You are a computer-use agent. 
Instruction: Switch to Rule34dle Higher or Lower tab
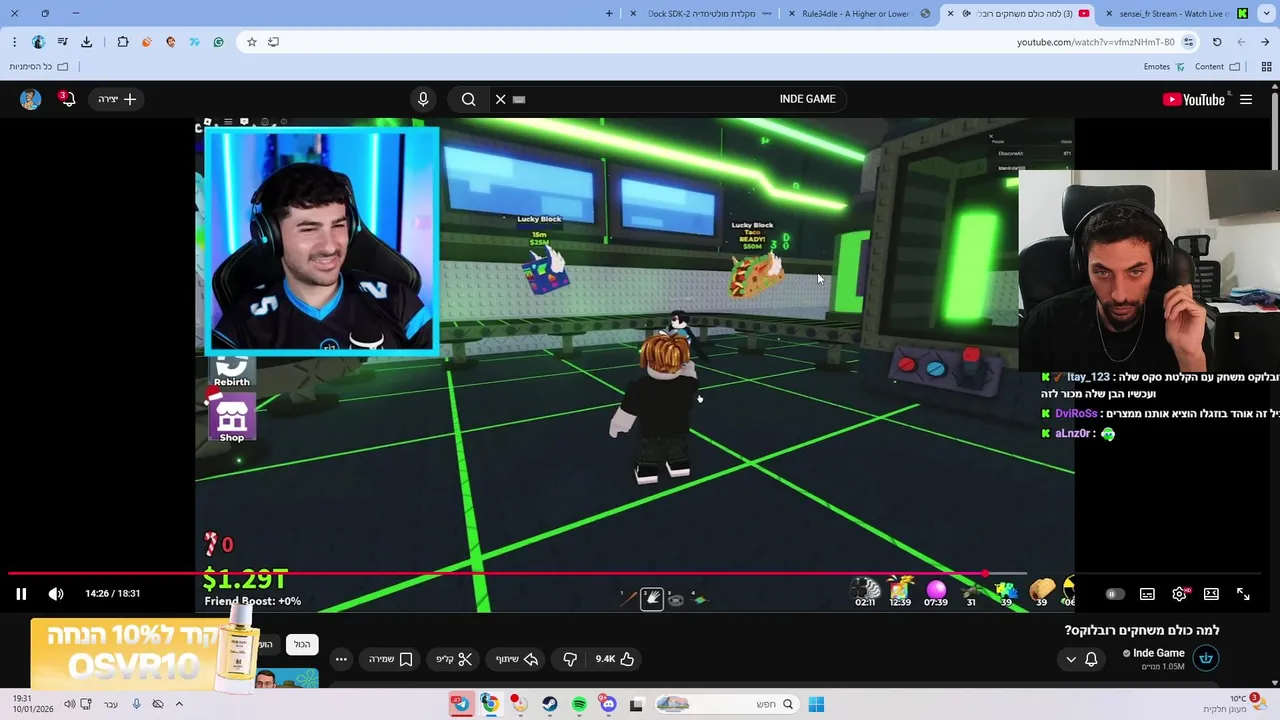[860, 14]
